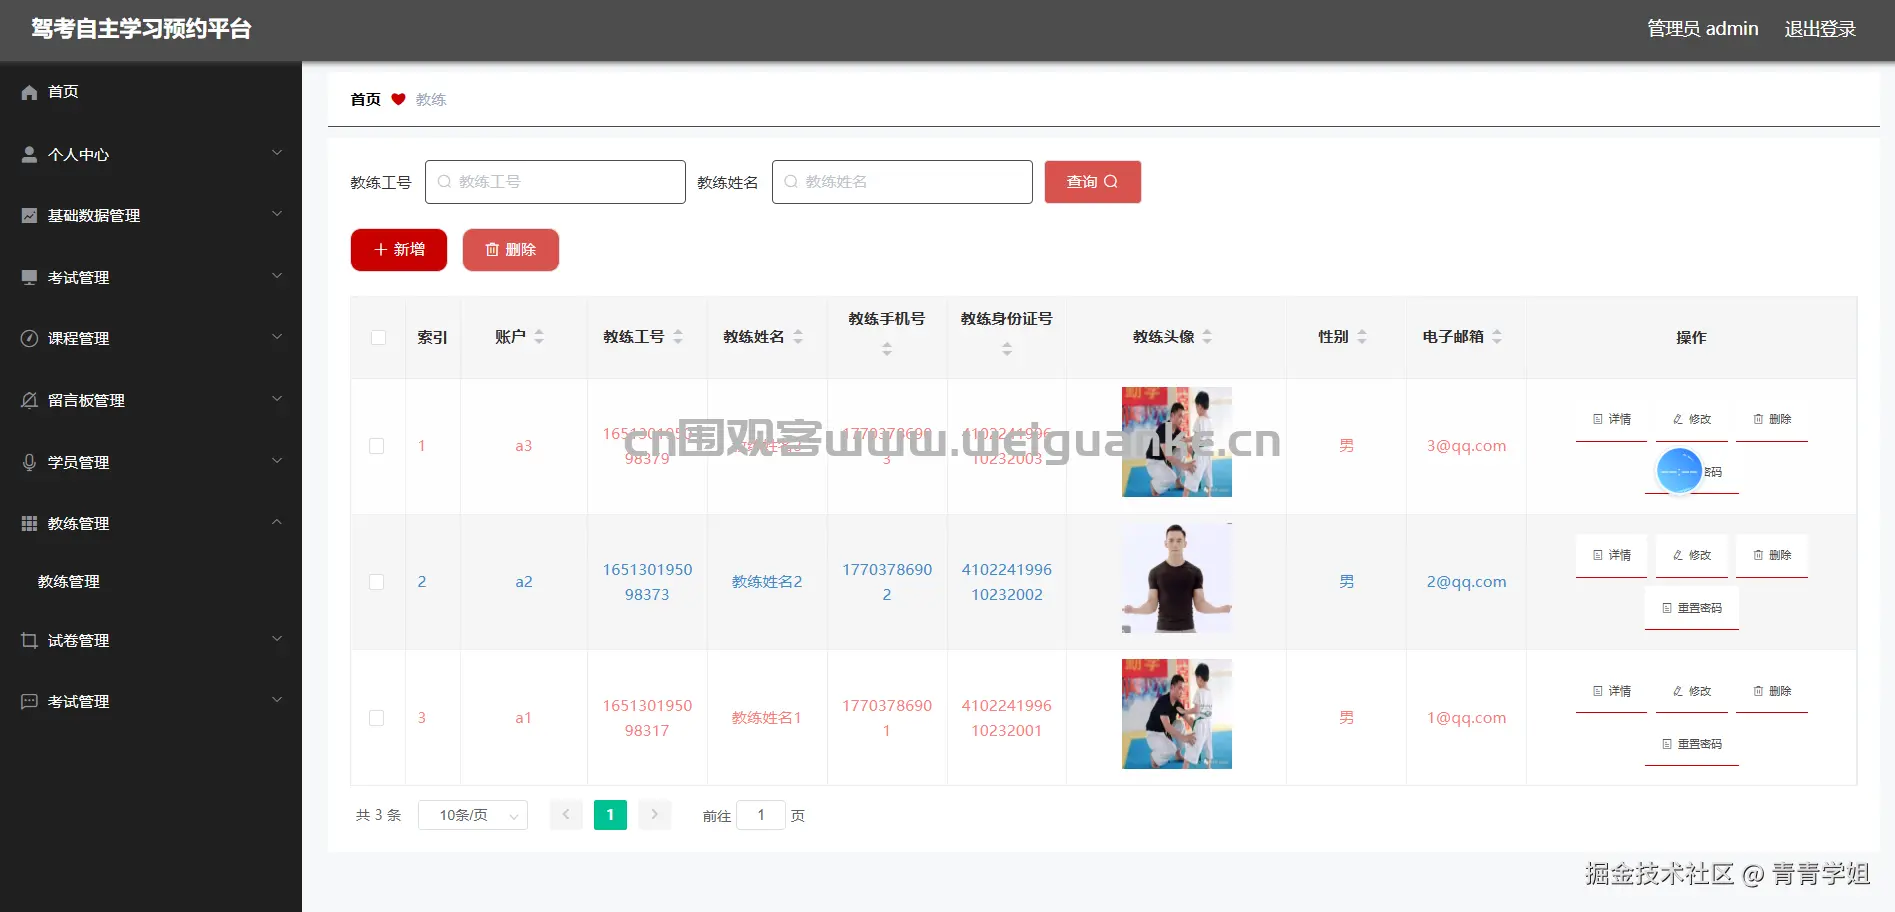
Task: Go to next page arrow in pagination
Action: 654,815
